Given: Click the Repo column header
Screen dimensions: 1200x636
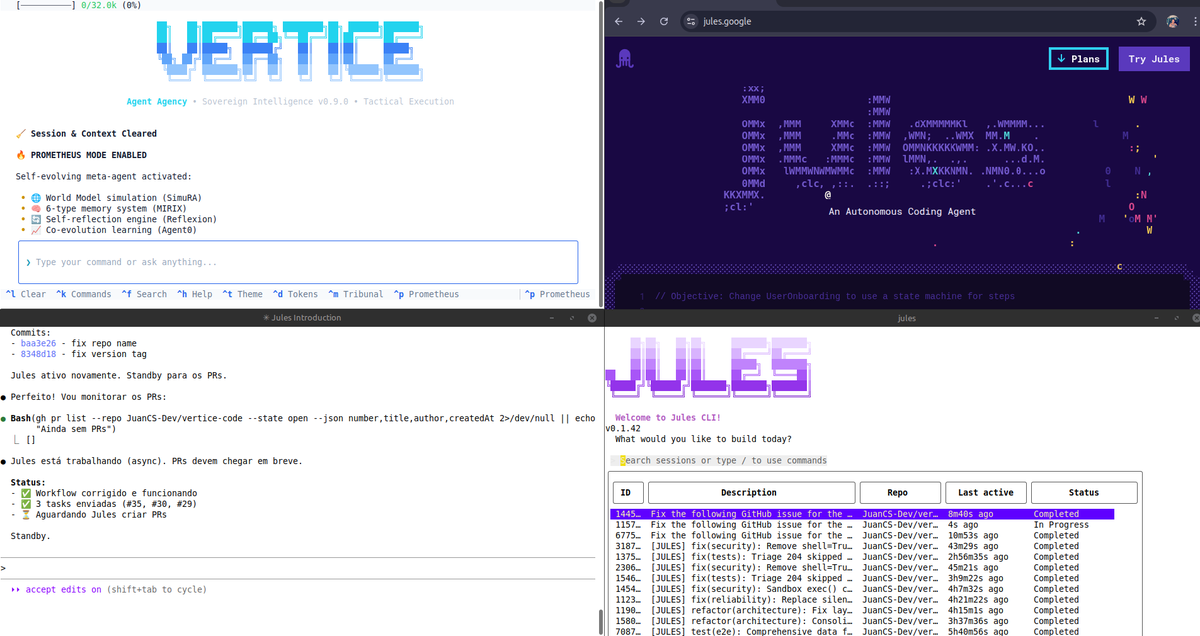Looking at the screenshot, I should pos(899,492).
